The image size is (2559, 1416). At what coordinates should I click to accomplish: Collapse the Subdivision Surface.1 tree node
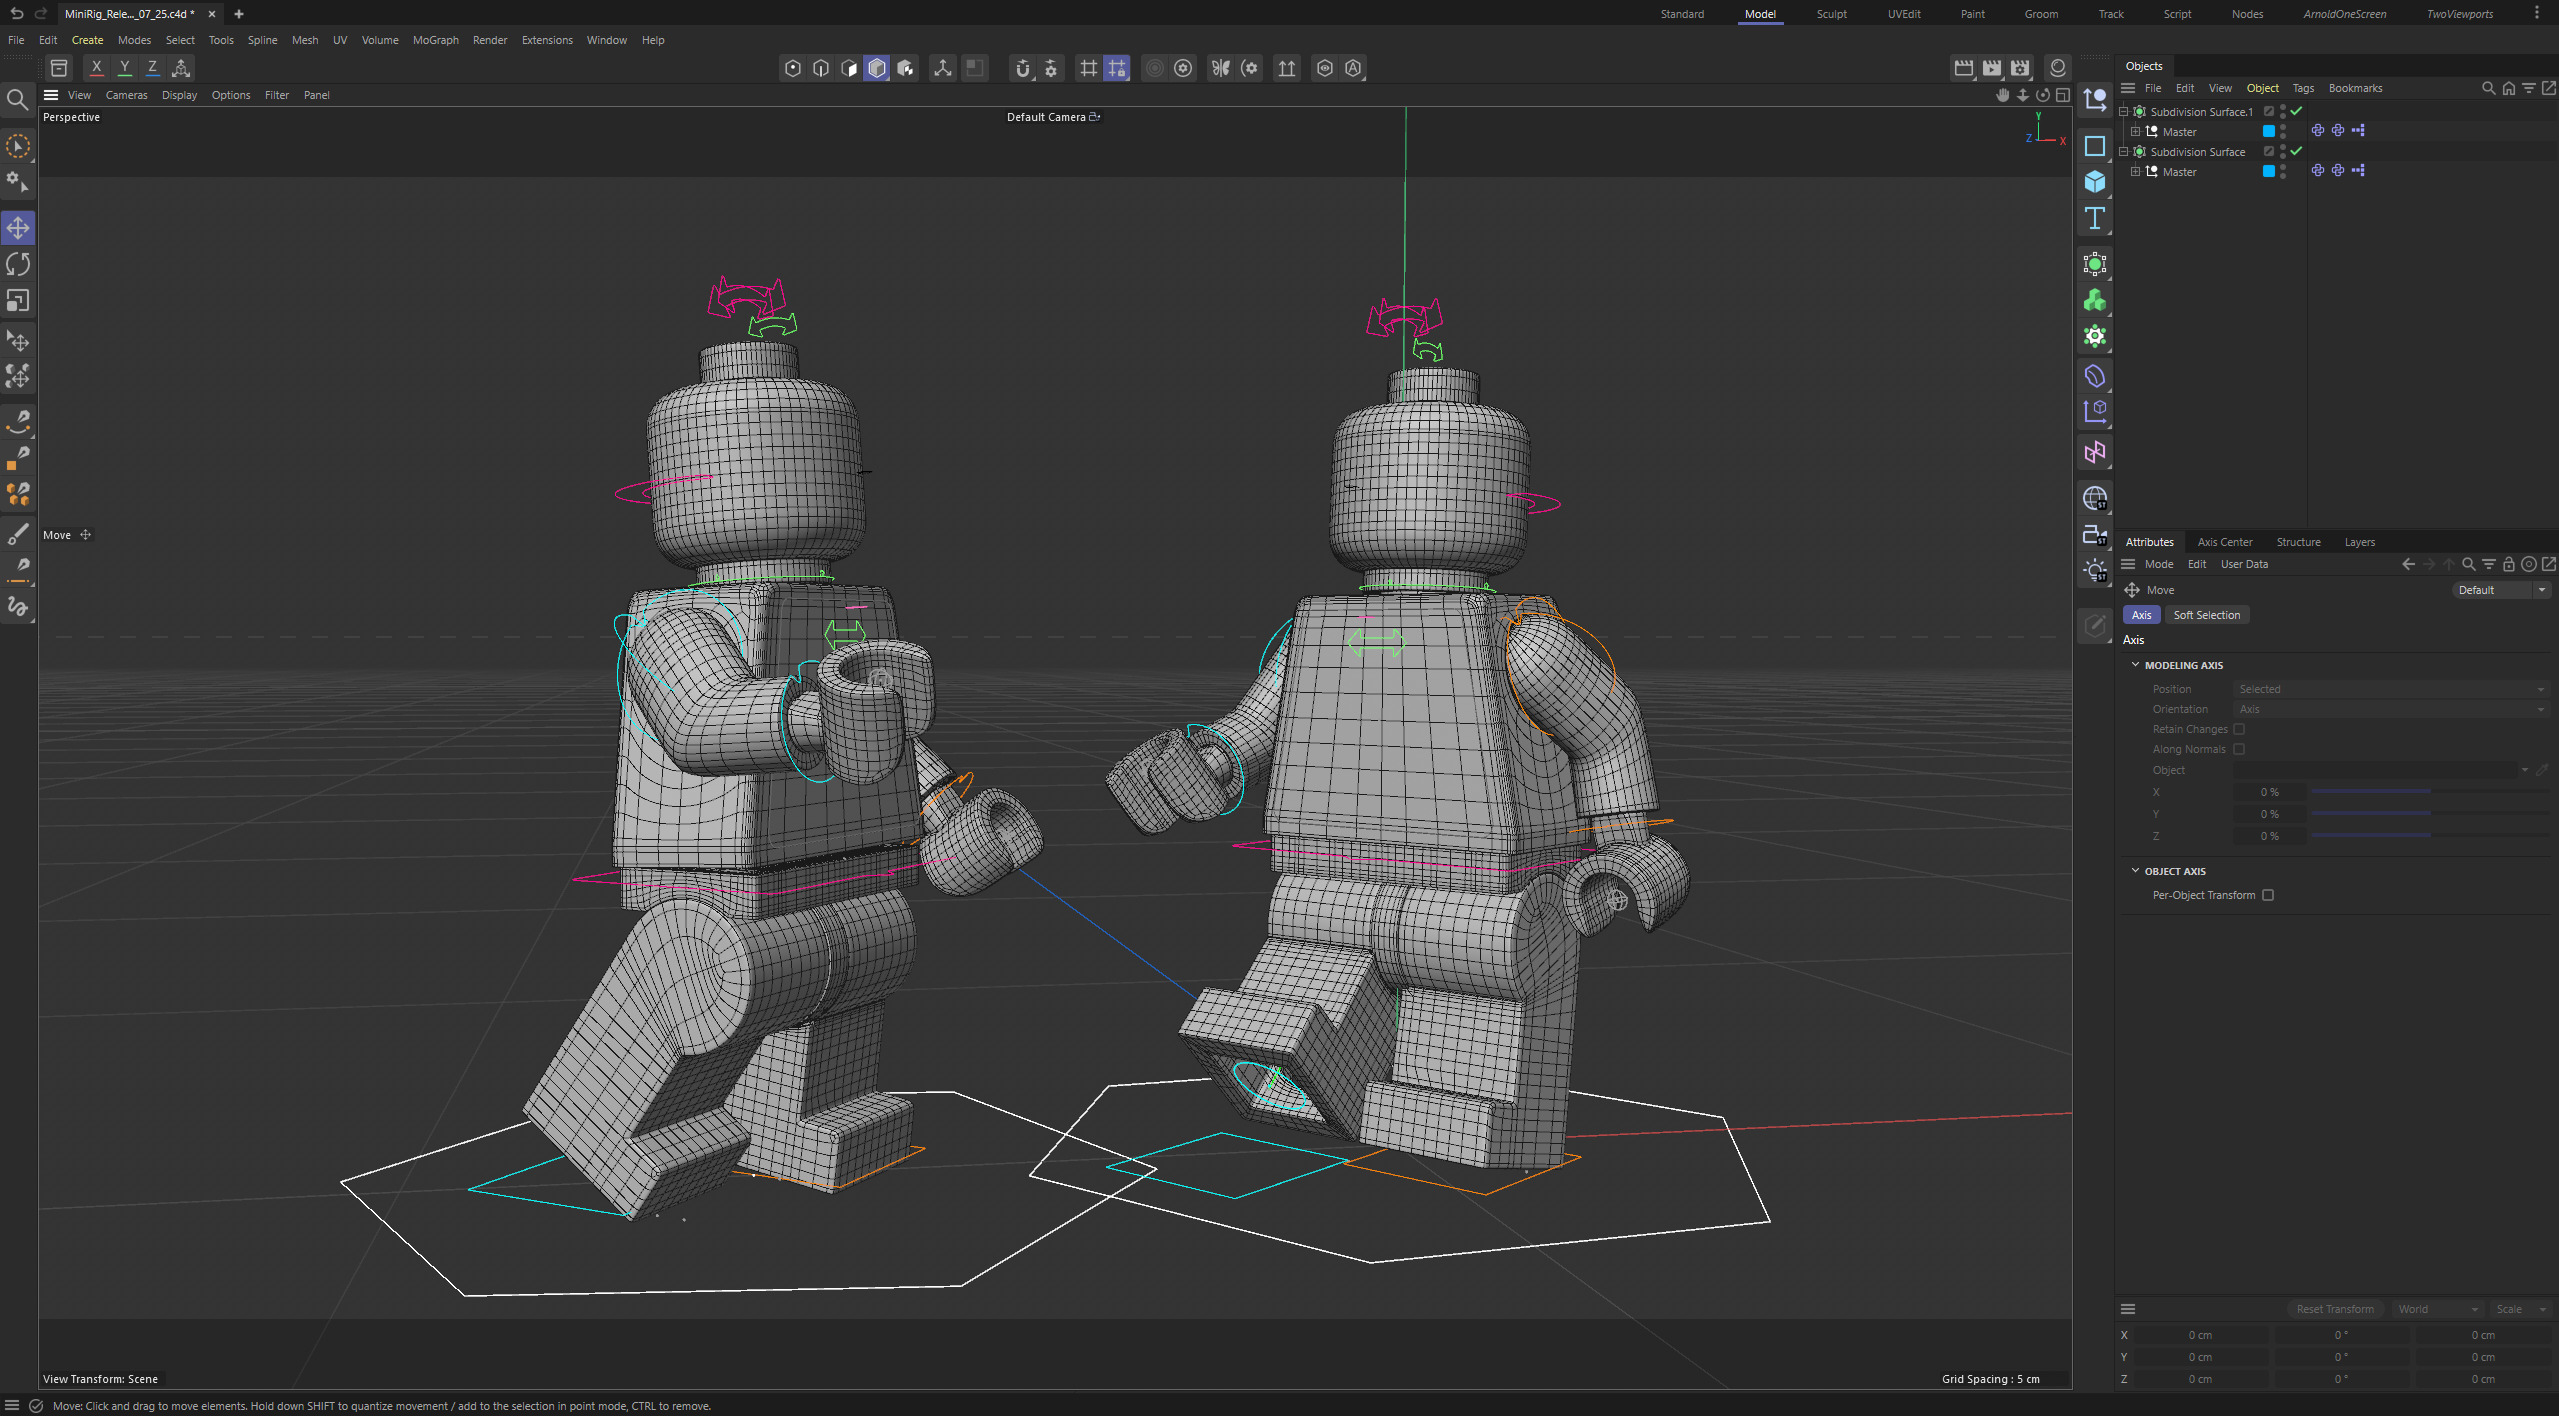click(x=2124, y=112)
